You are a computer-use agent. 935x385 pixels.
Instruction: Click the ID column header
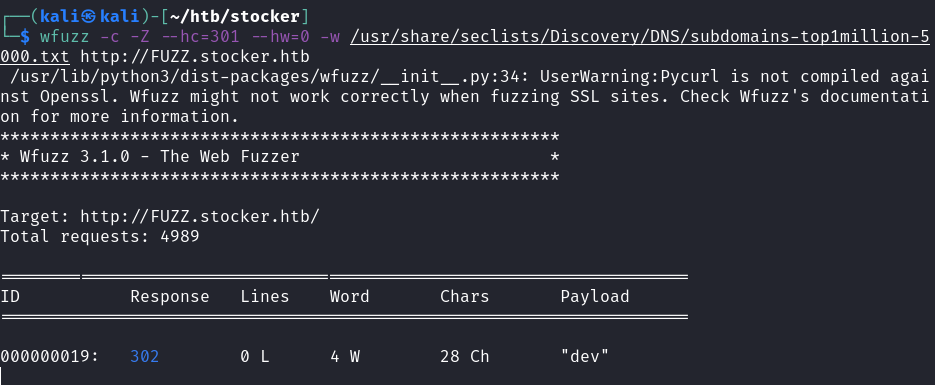point(10,297)
